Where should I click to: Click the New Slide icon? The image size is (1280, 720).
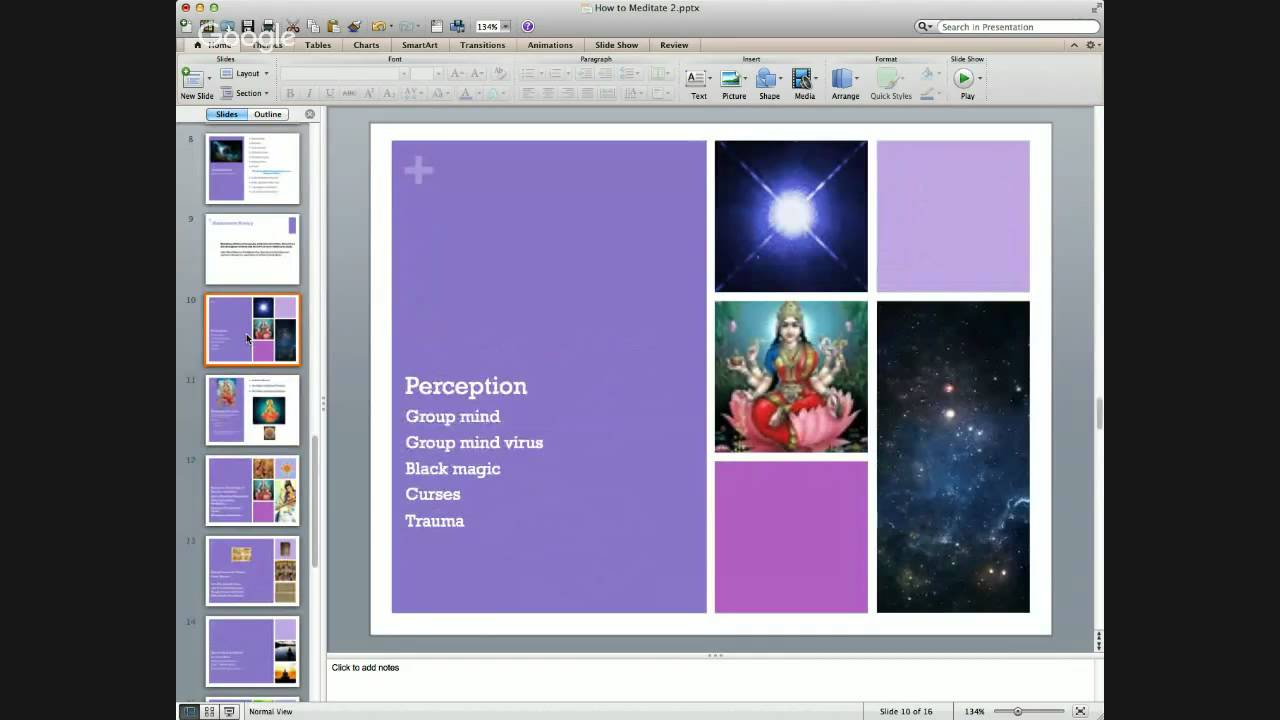click(x=192, y=79)
